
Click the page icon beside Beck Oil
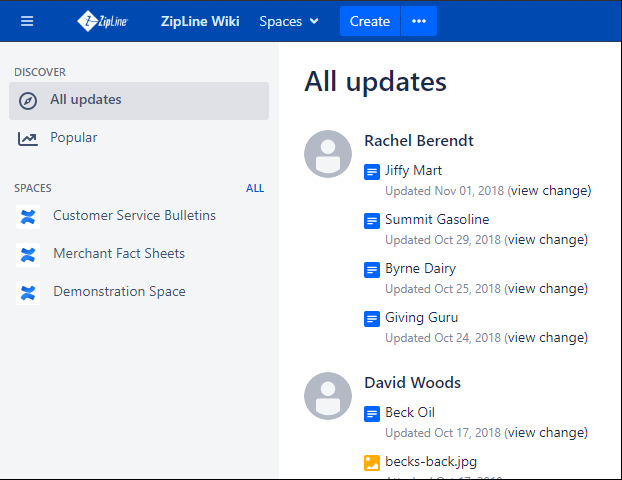click(372, 414)
